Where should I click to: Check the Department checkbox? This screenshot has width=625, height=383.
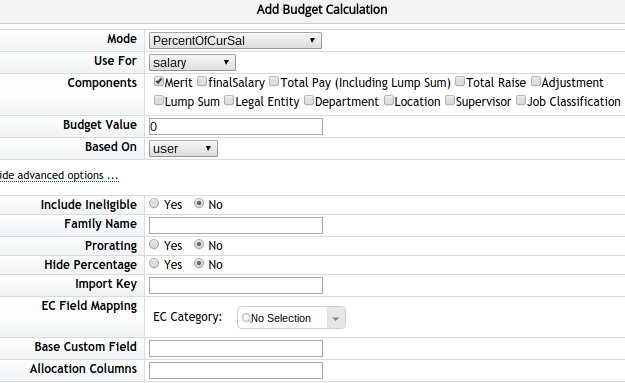coord(309,100)
